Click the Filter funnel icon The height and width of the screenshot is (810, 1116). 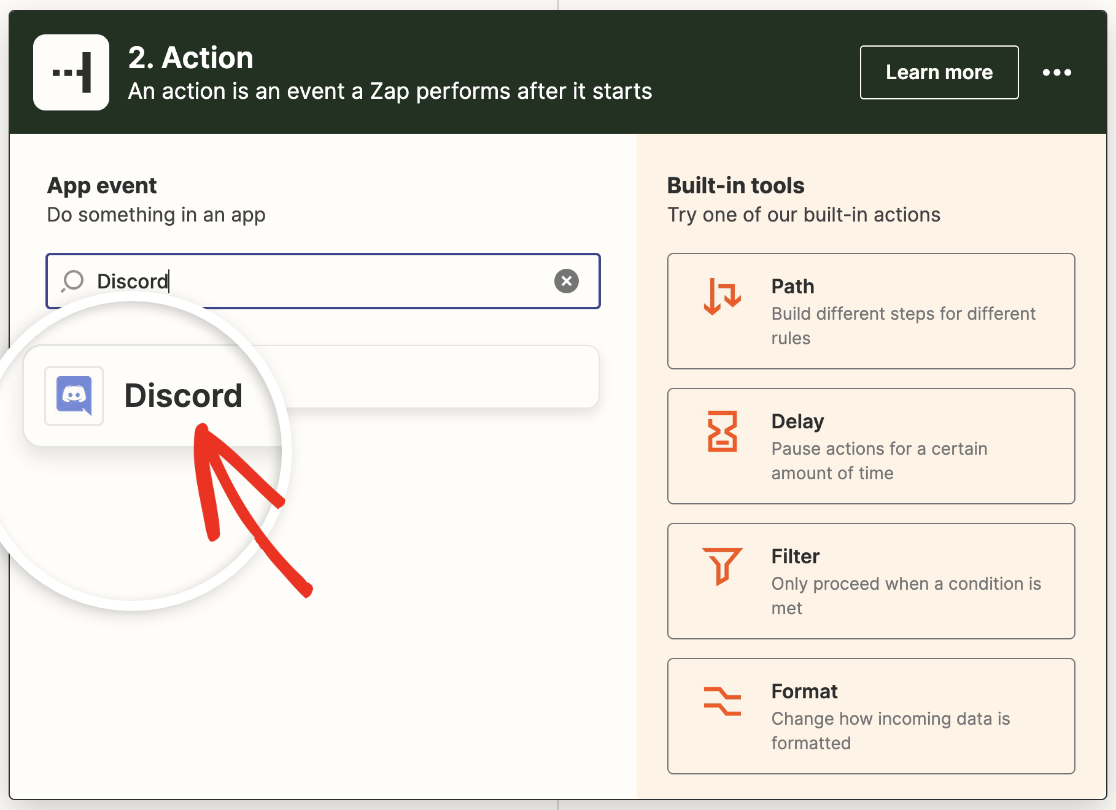tap(722, 566)
